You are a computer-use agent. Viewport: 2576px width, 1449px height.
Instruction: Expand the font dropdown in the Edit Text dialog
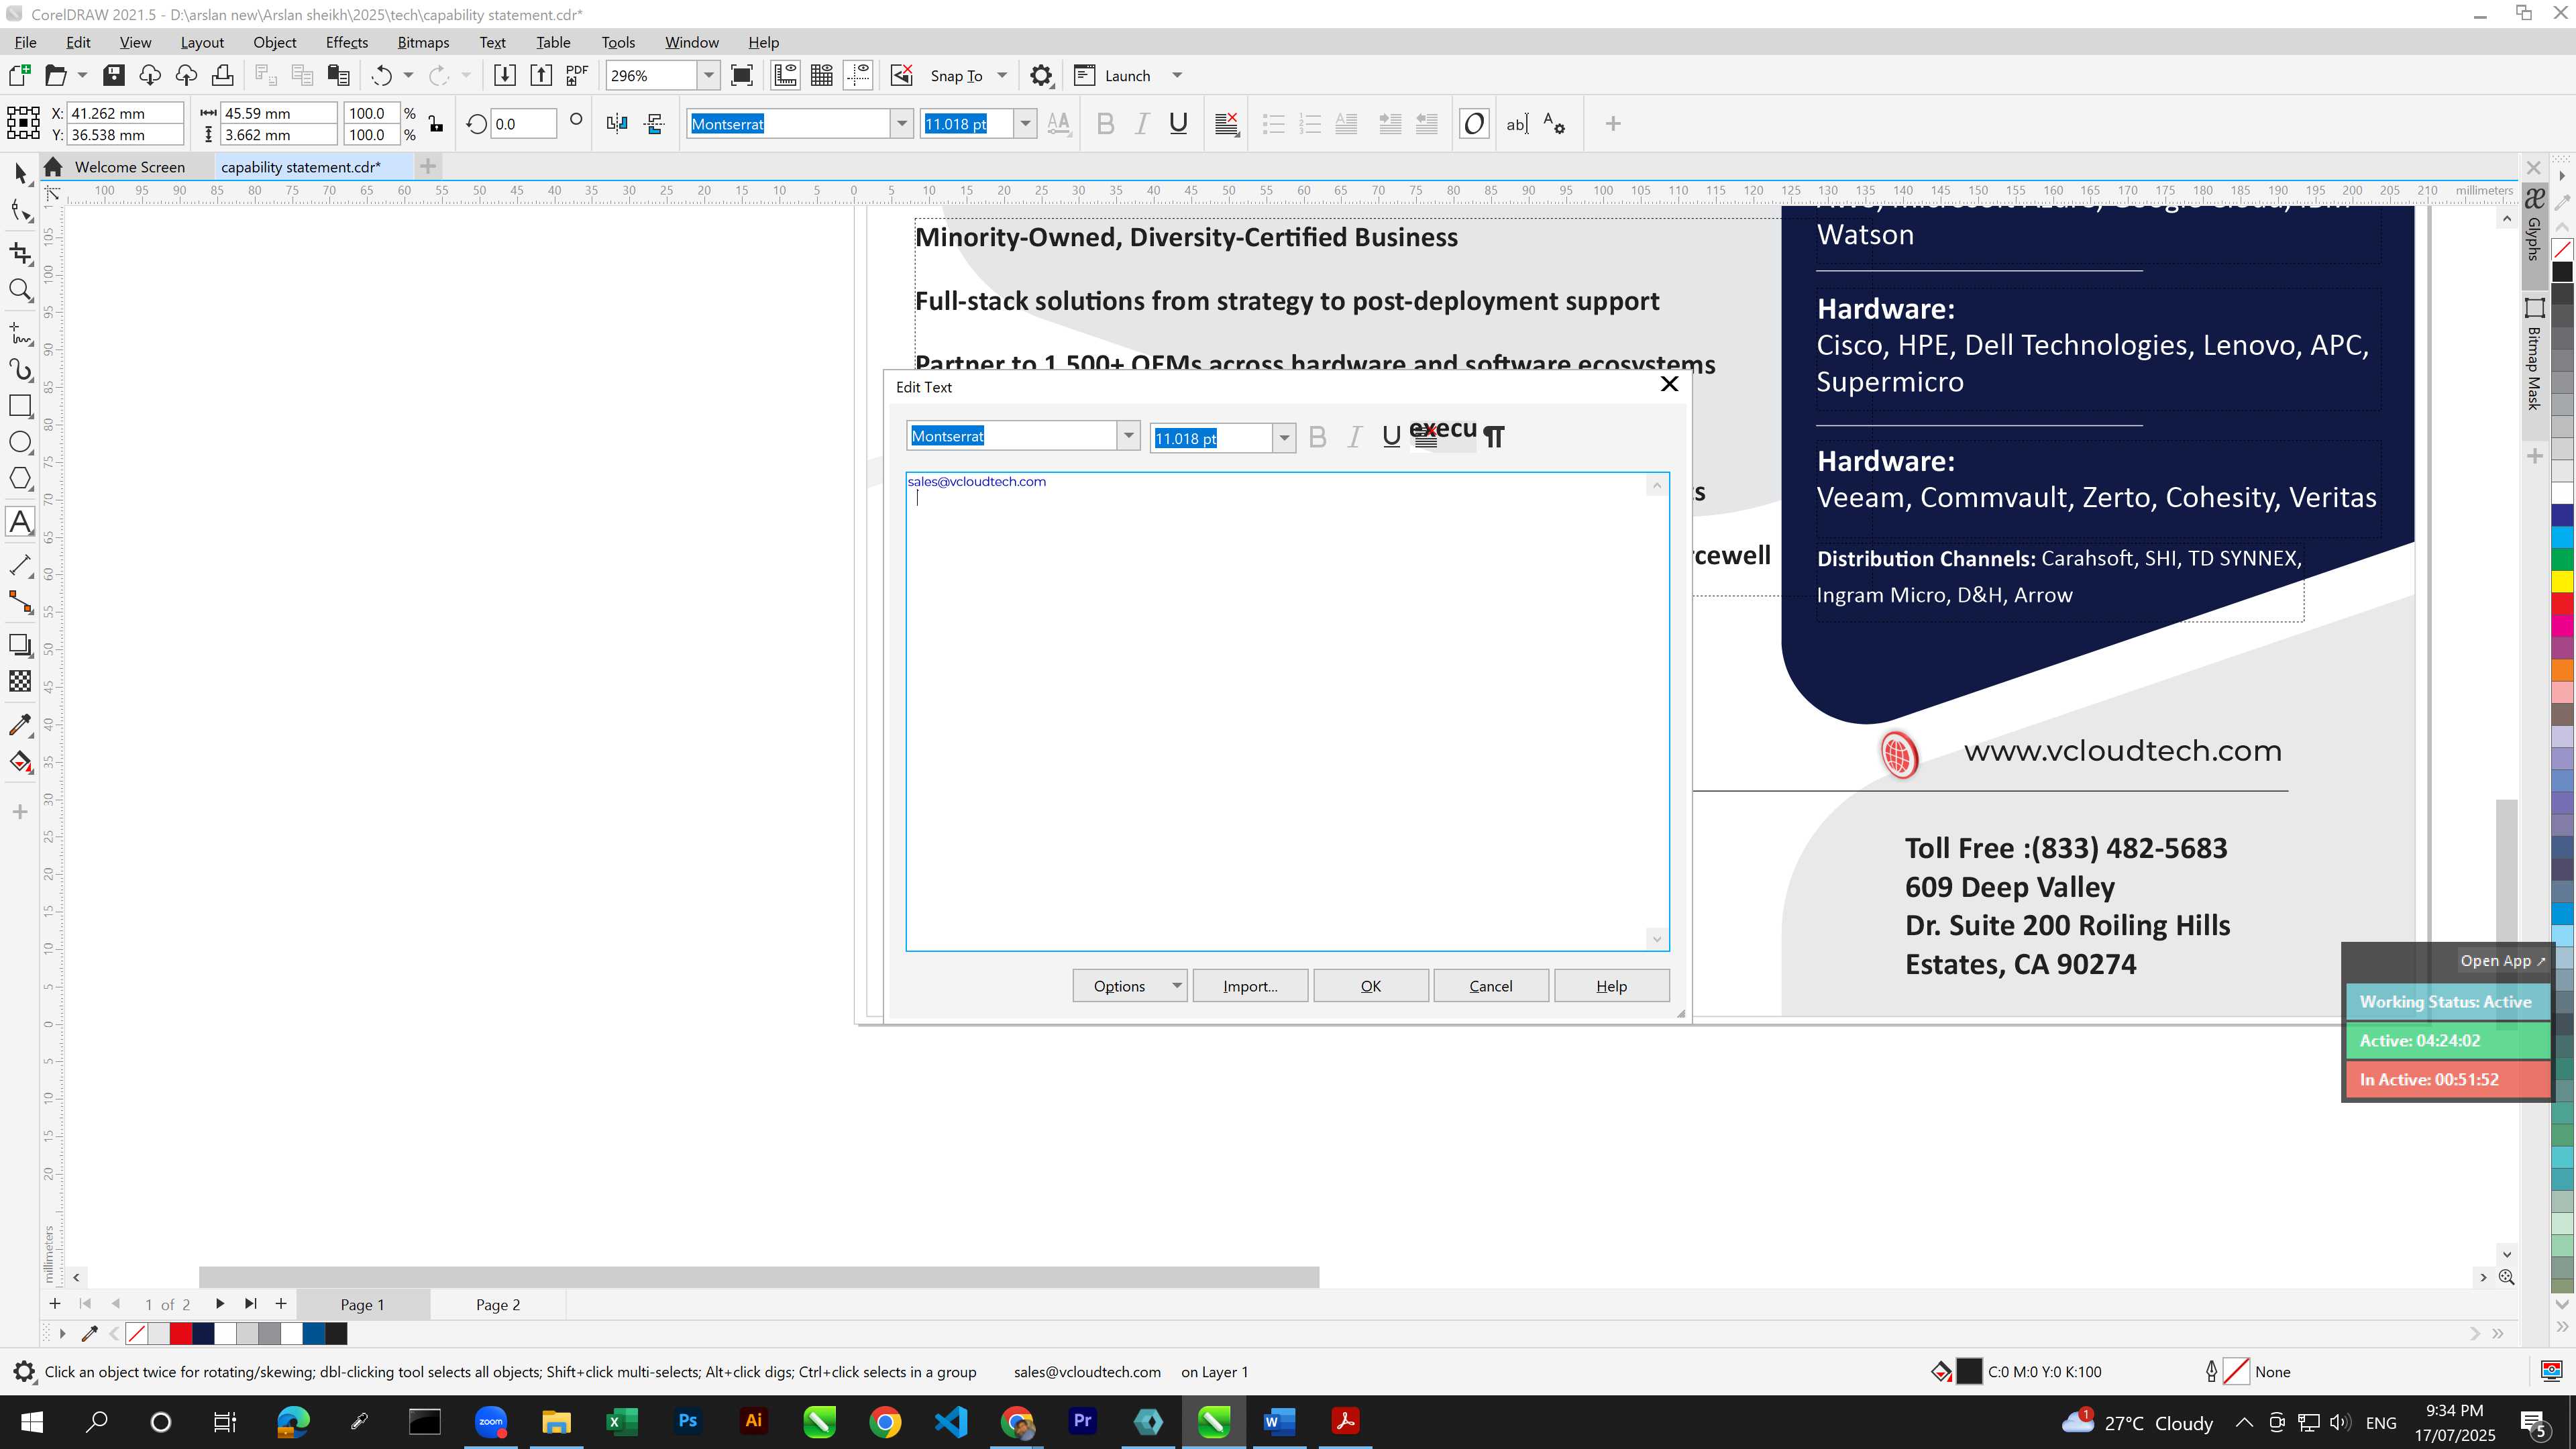click(x=1128, y=436)
